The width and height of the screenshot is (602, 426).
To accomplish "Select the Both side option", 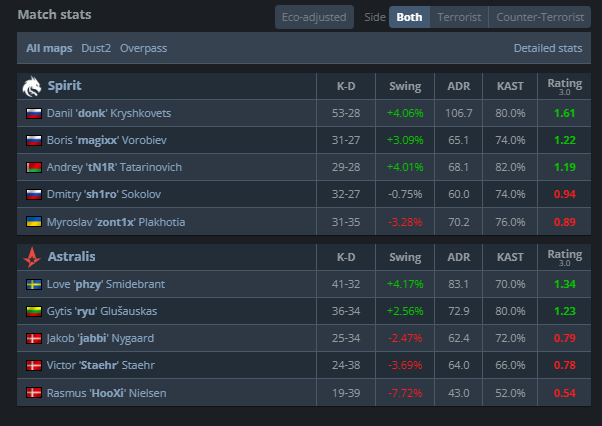I will (x=409, y=17).
